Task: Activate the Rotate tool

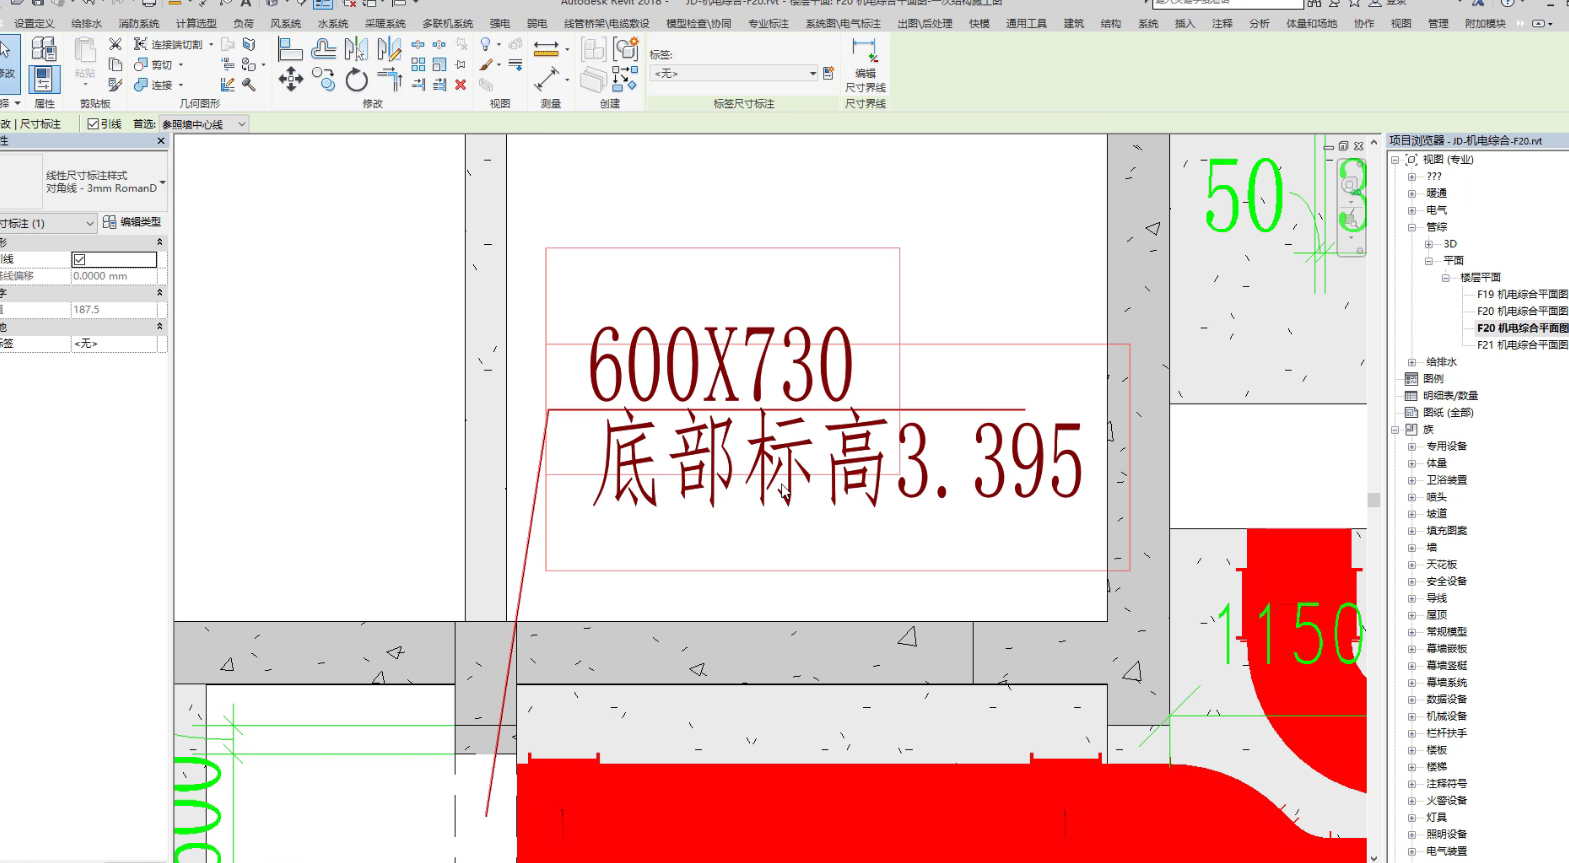Action: click(x=357, y=80)
